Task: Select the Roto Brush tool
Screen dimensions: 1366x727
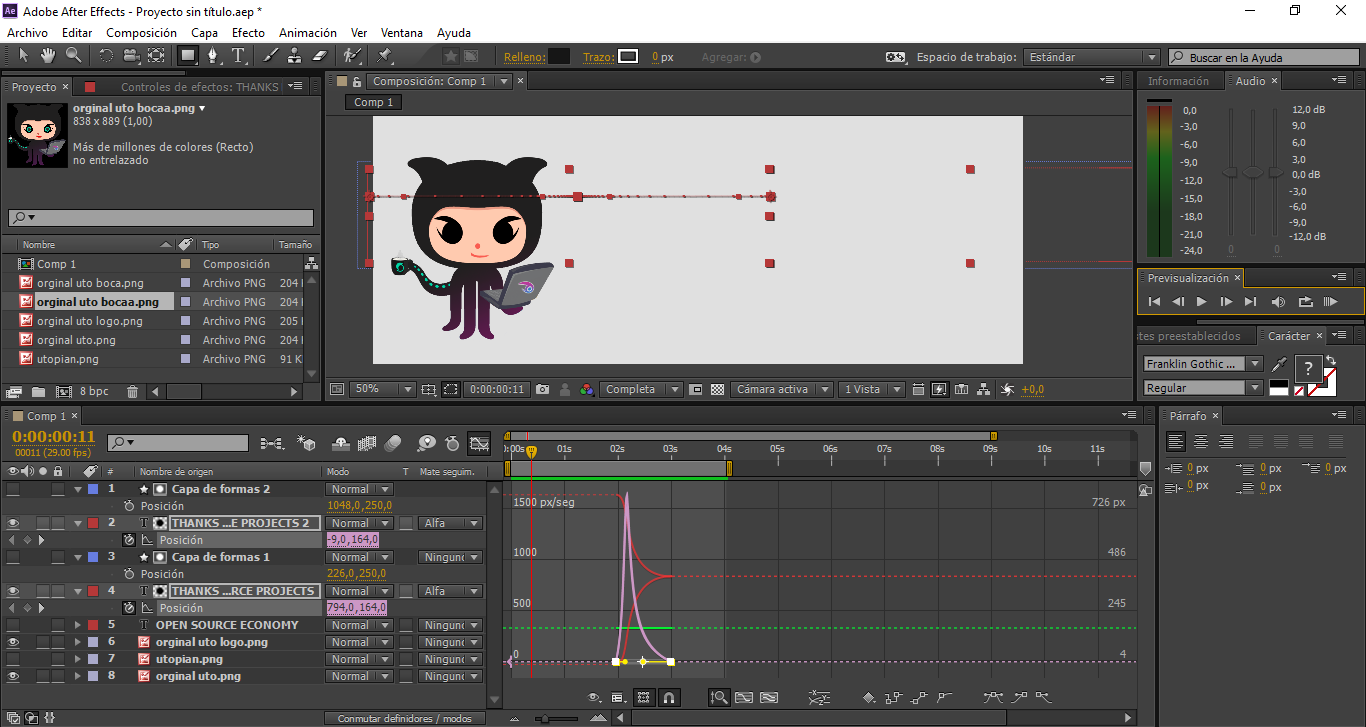Action: 352,56
